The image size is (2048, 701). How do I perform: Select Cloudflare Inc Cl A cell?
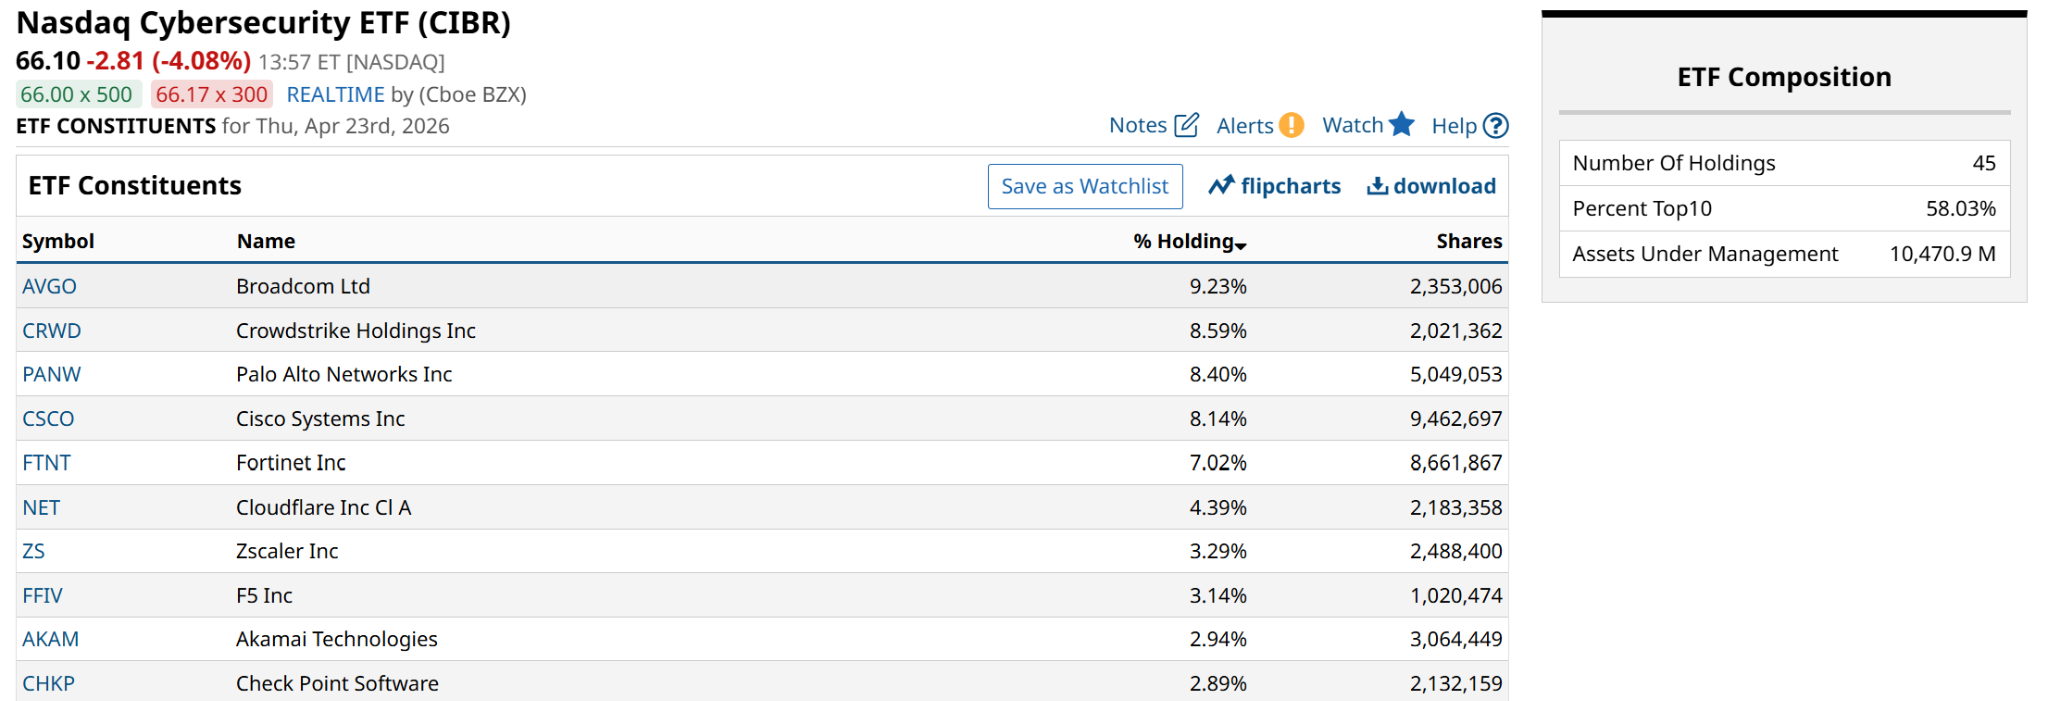[324, 507]
